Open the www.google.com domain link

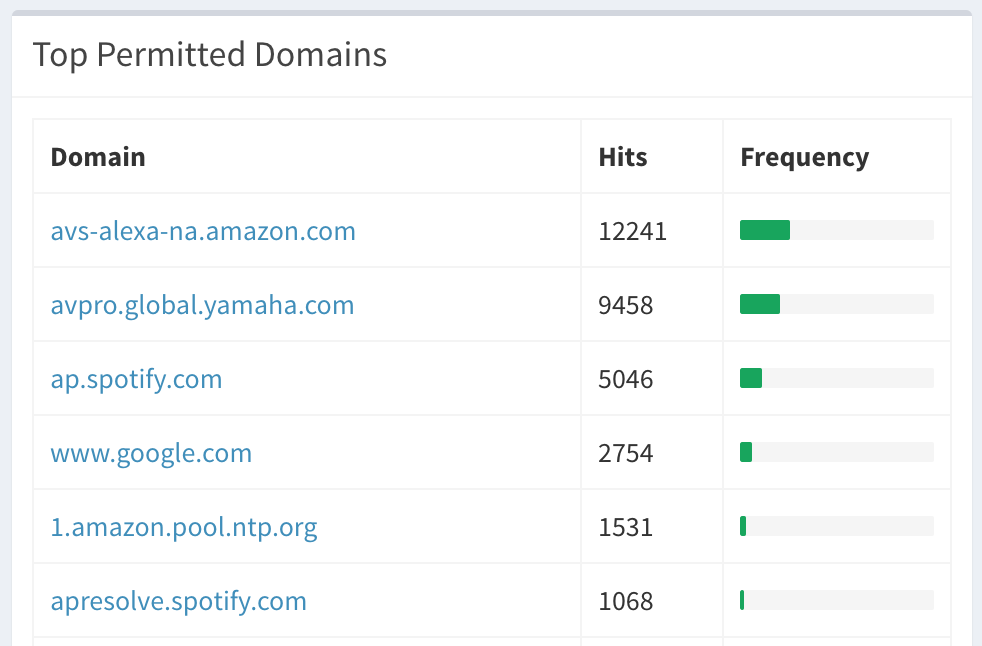[x=151, y=453]
